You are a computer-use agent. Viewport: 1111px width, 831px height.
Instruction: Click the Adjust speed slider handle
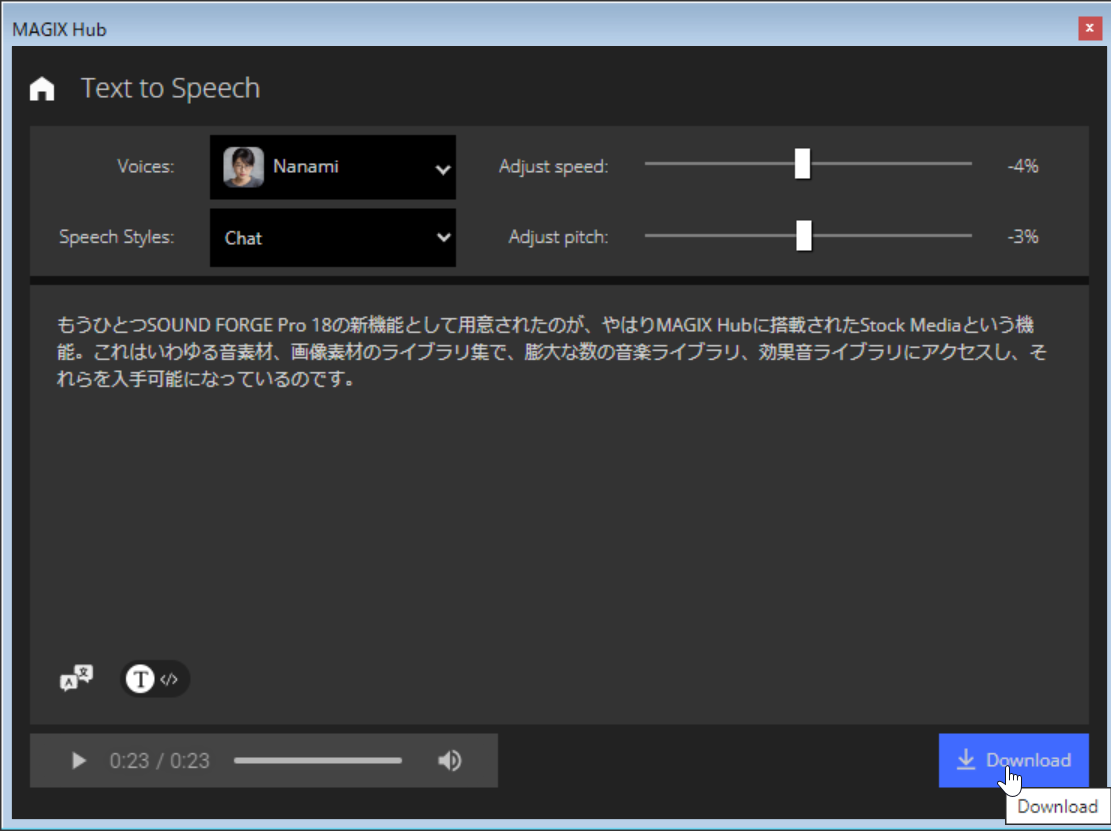point(802,164)
